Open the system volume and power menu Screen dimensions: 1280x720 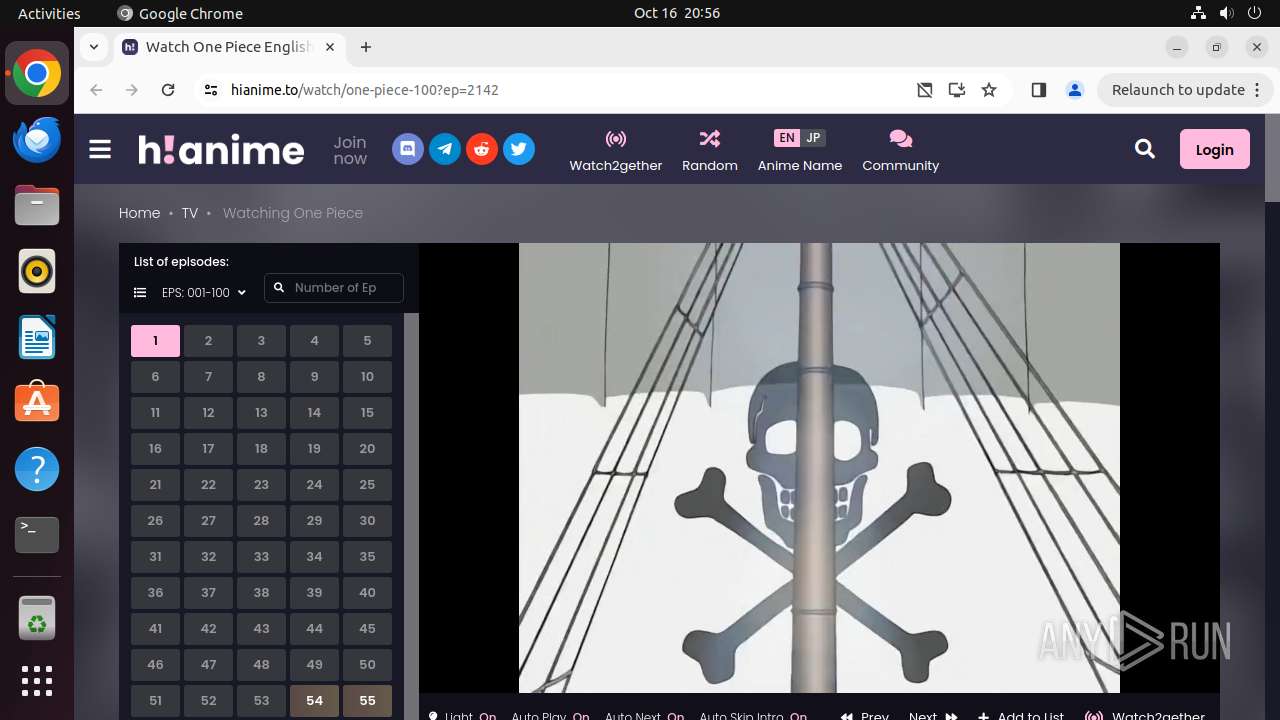pyautogui.click(x=1226, y=13)
